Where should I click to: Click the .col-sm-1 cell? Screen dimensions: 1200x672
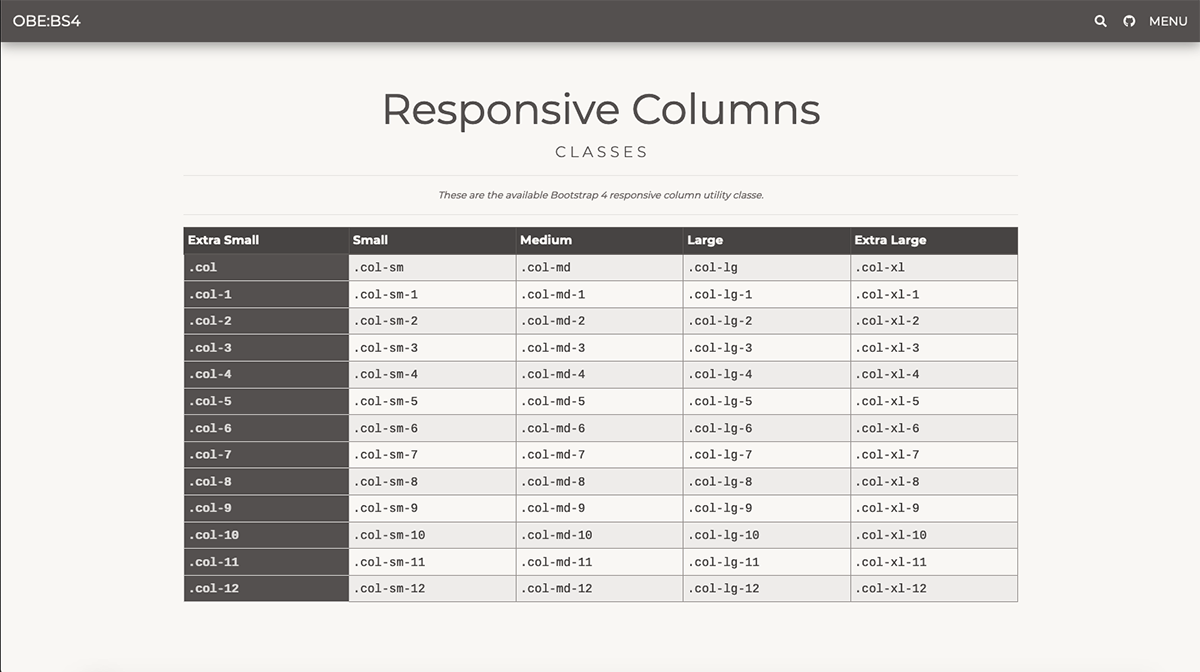(x=432, y=294)
